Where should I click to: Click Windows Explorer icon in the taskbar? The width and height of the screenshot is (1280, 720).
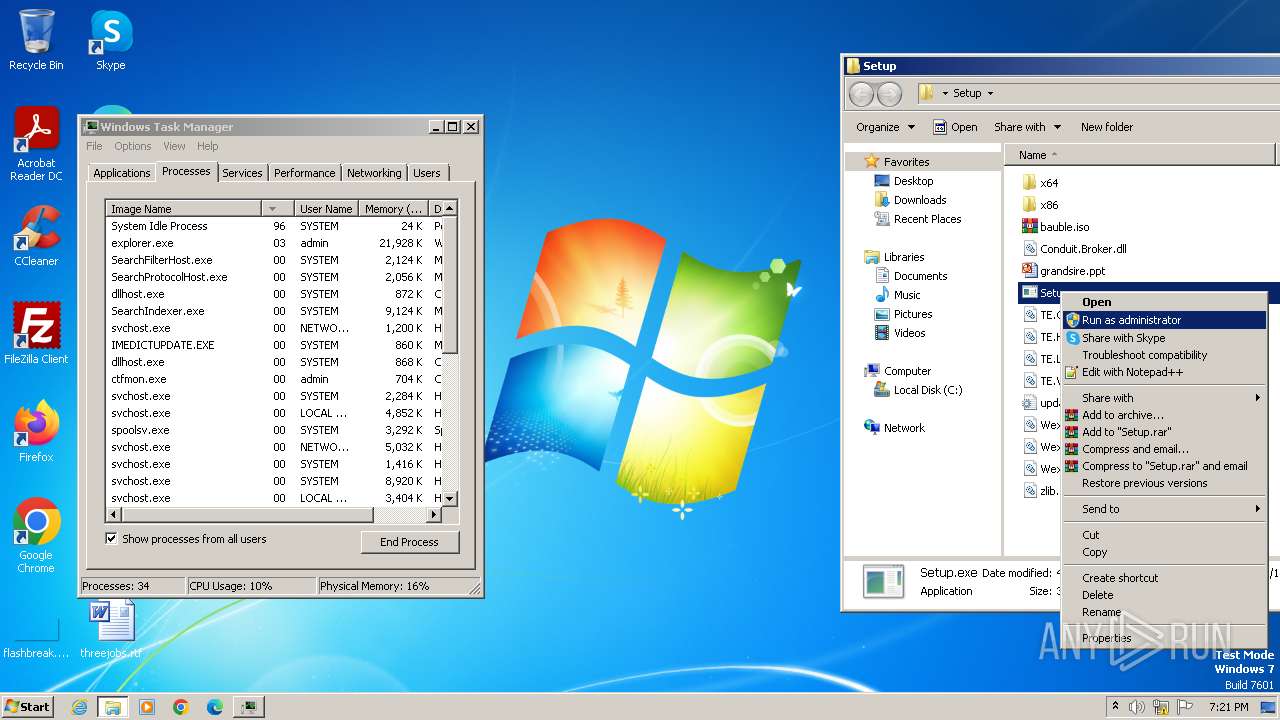(113, 707)
